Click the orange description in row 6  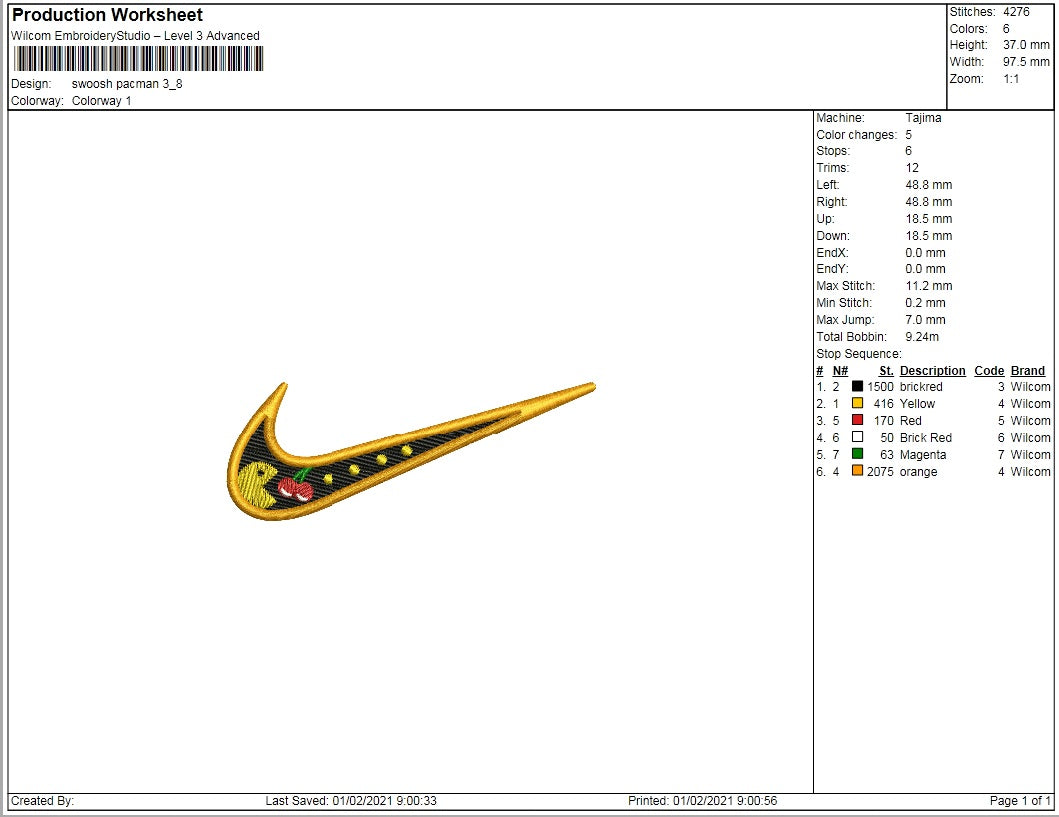coord(918,472)
